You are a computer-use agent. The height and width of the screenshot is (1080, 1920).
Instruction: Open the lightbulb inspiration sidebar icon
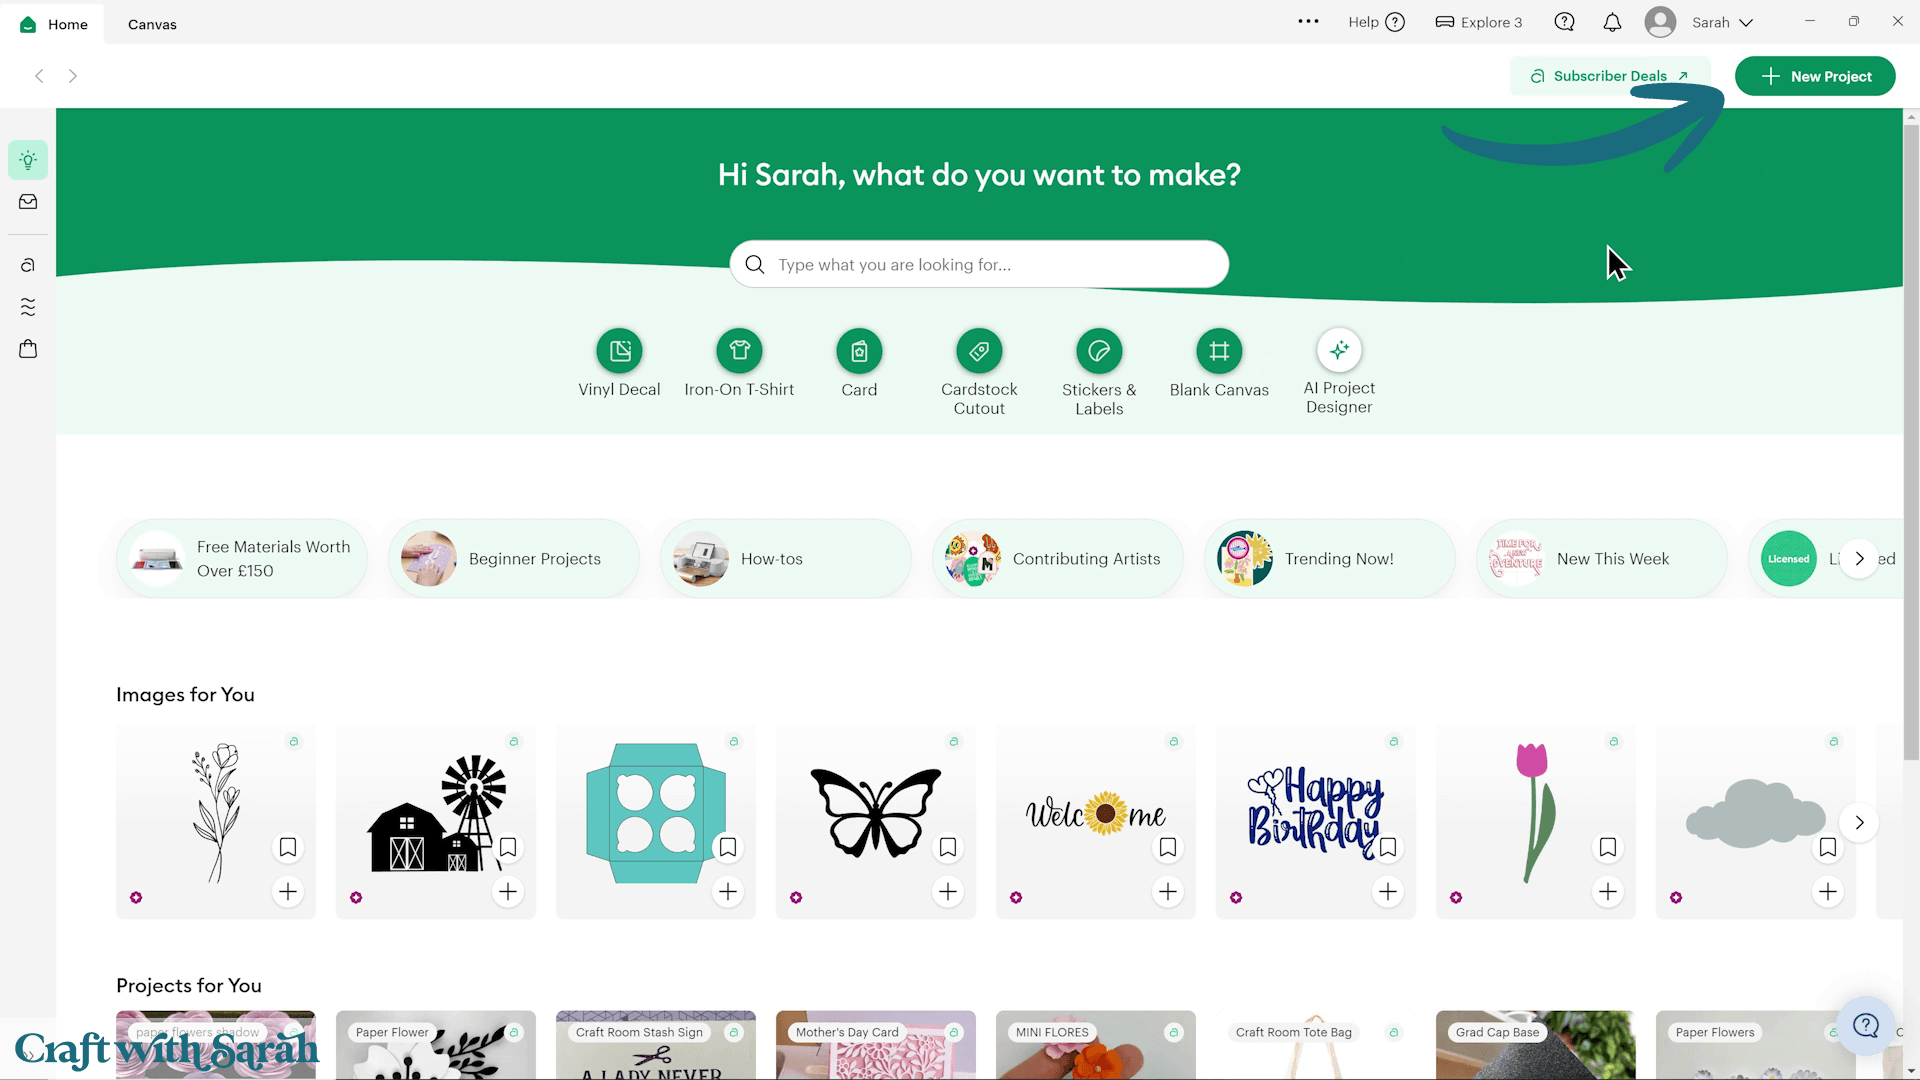point(28,160)
